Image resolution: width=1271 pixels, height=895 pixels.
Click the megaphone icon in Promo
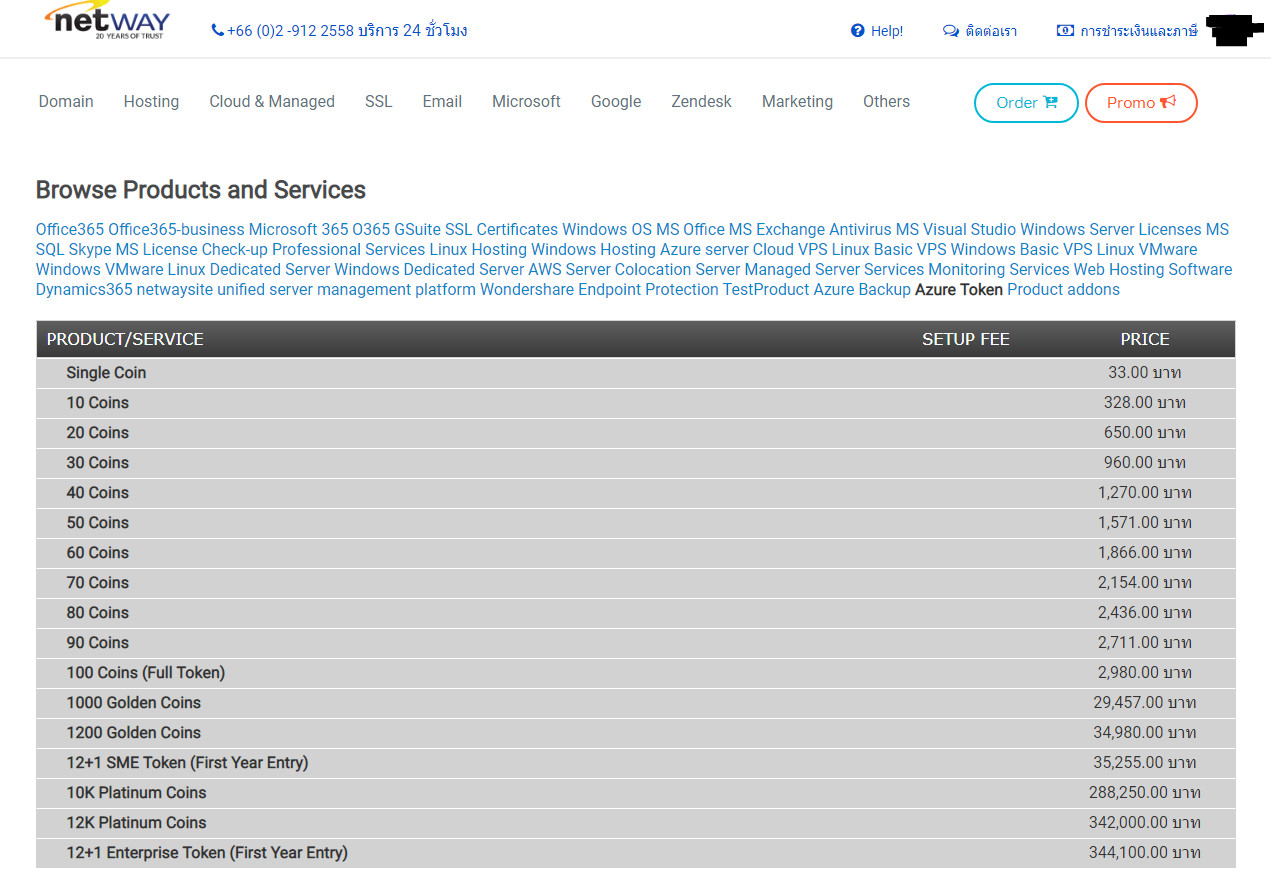click(1168, 102)
